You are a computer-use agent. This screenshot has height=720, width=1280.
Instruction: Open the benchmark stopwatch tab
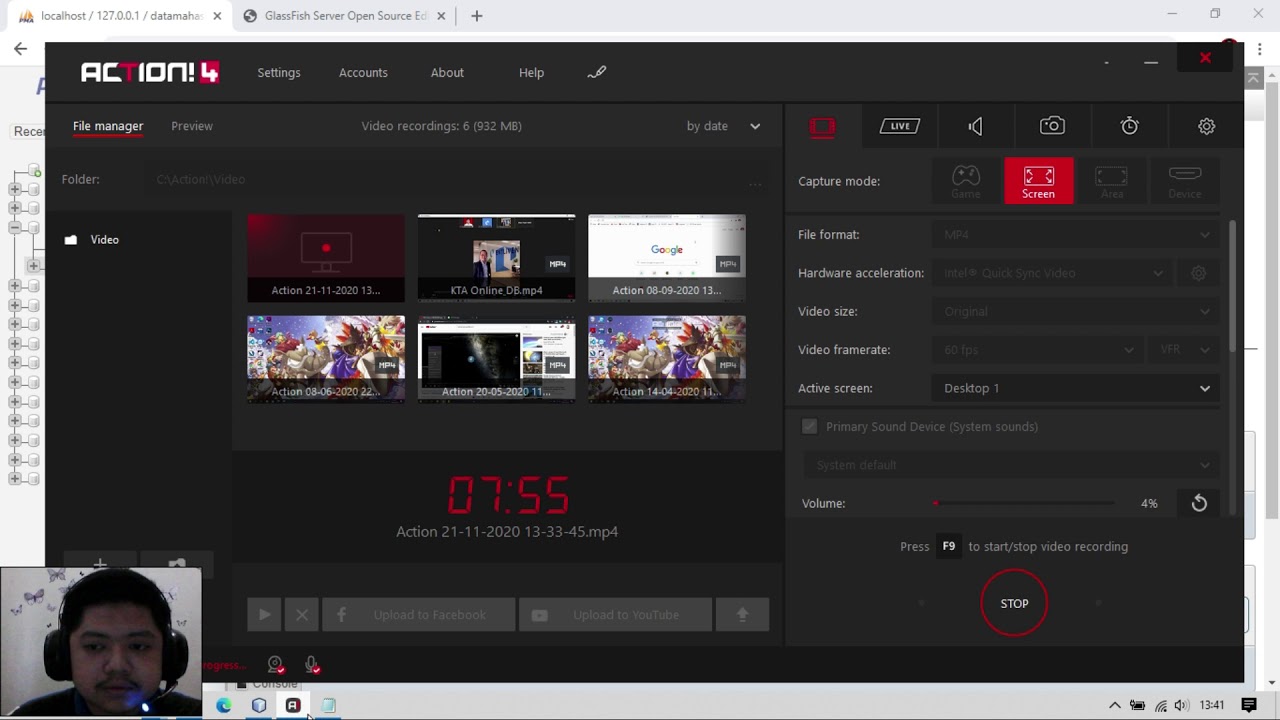click(x=1129, y=126)
